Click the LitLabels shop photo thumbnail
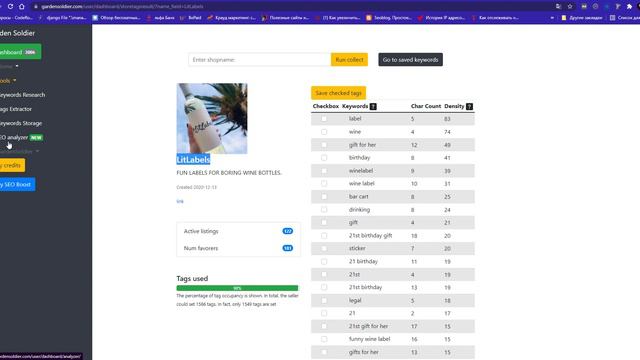 pos(212,118)
